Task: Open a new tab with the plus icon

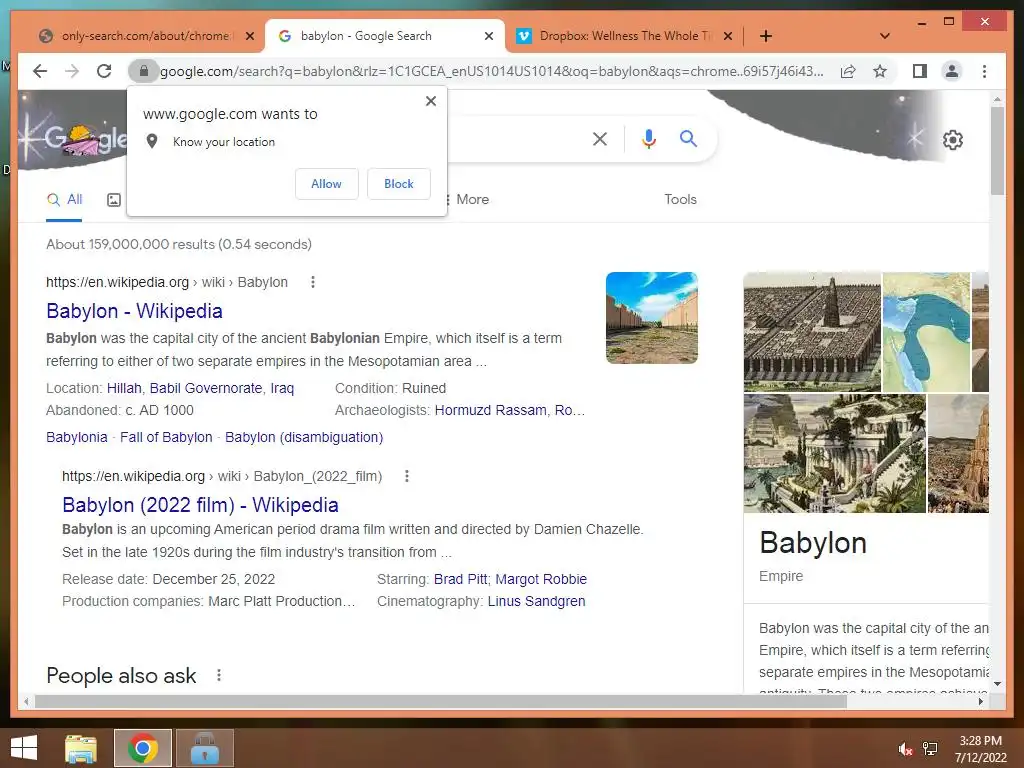Action: [766, 36]
